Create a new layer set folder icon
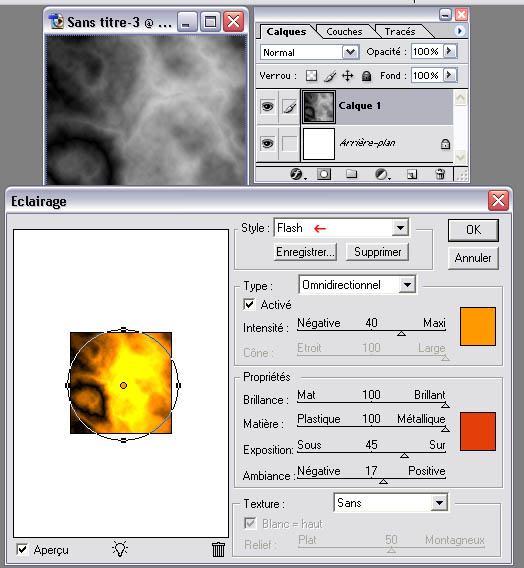 click(351, 174)
